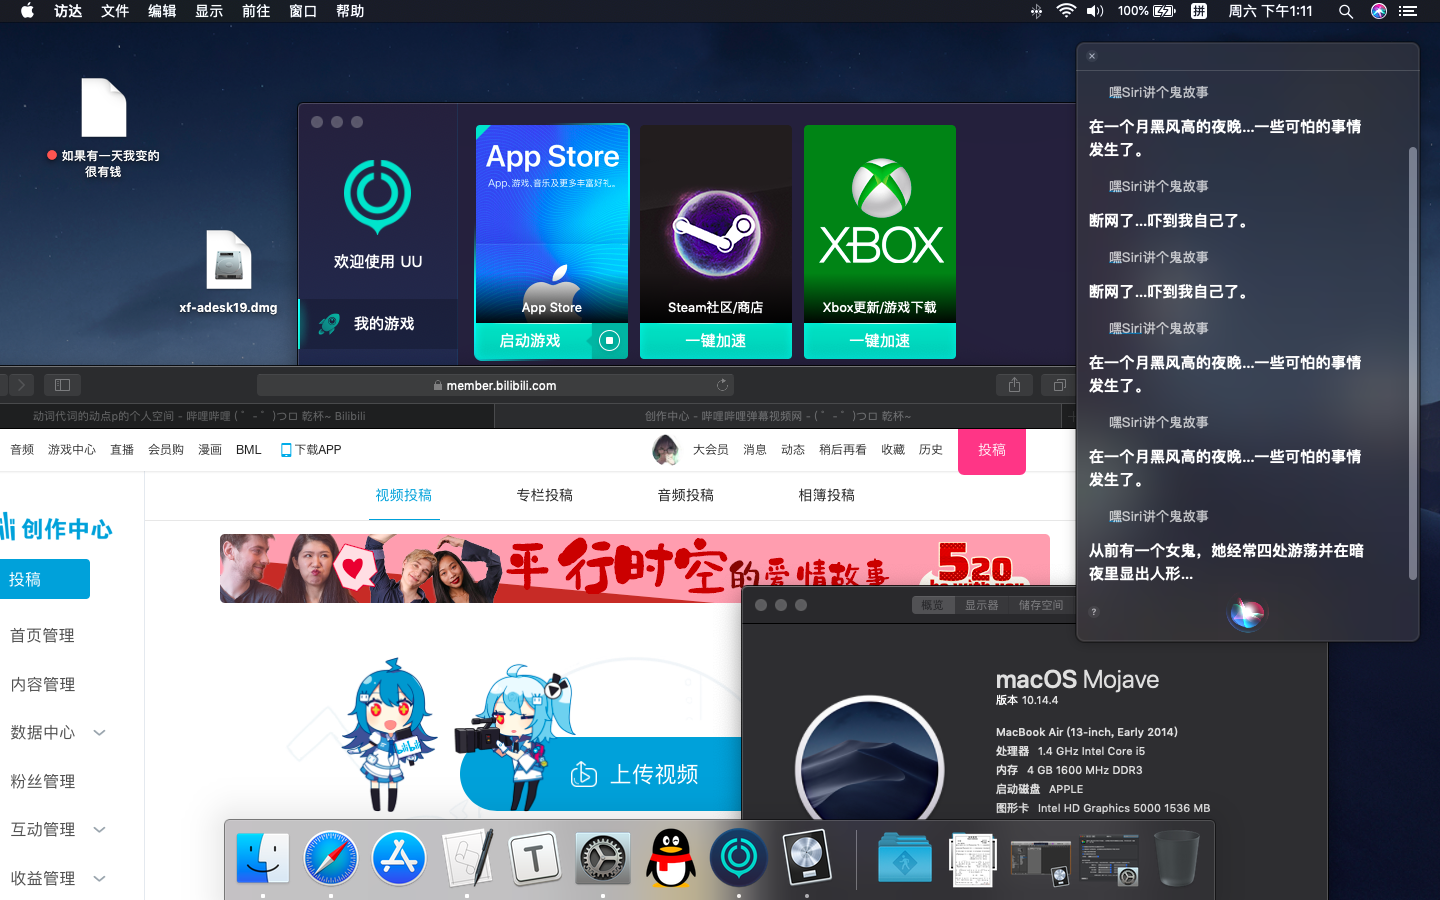Image resolution: width=1440 pixels, height=900 pixels.
Task: Open 大会员 link in bilibili header
Action: 711,450
